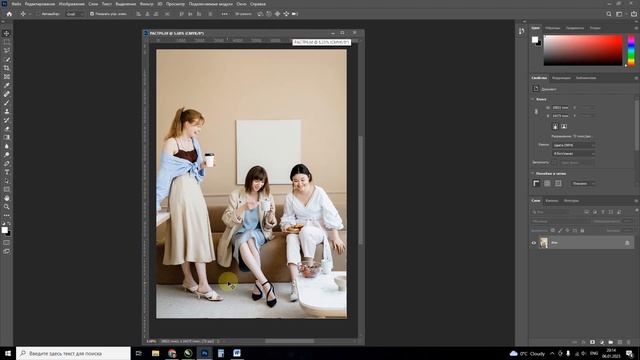Click the add layer mask icon
This screenshot has width=640, height=360.
click(592, 342)
